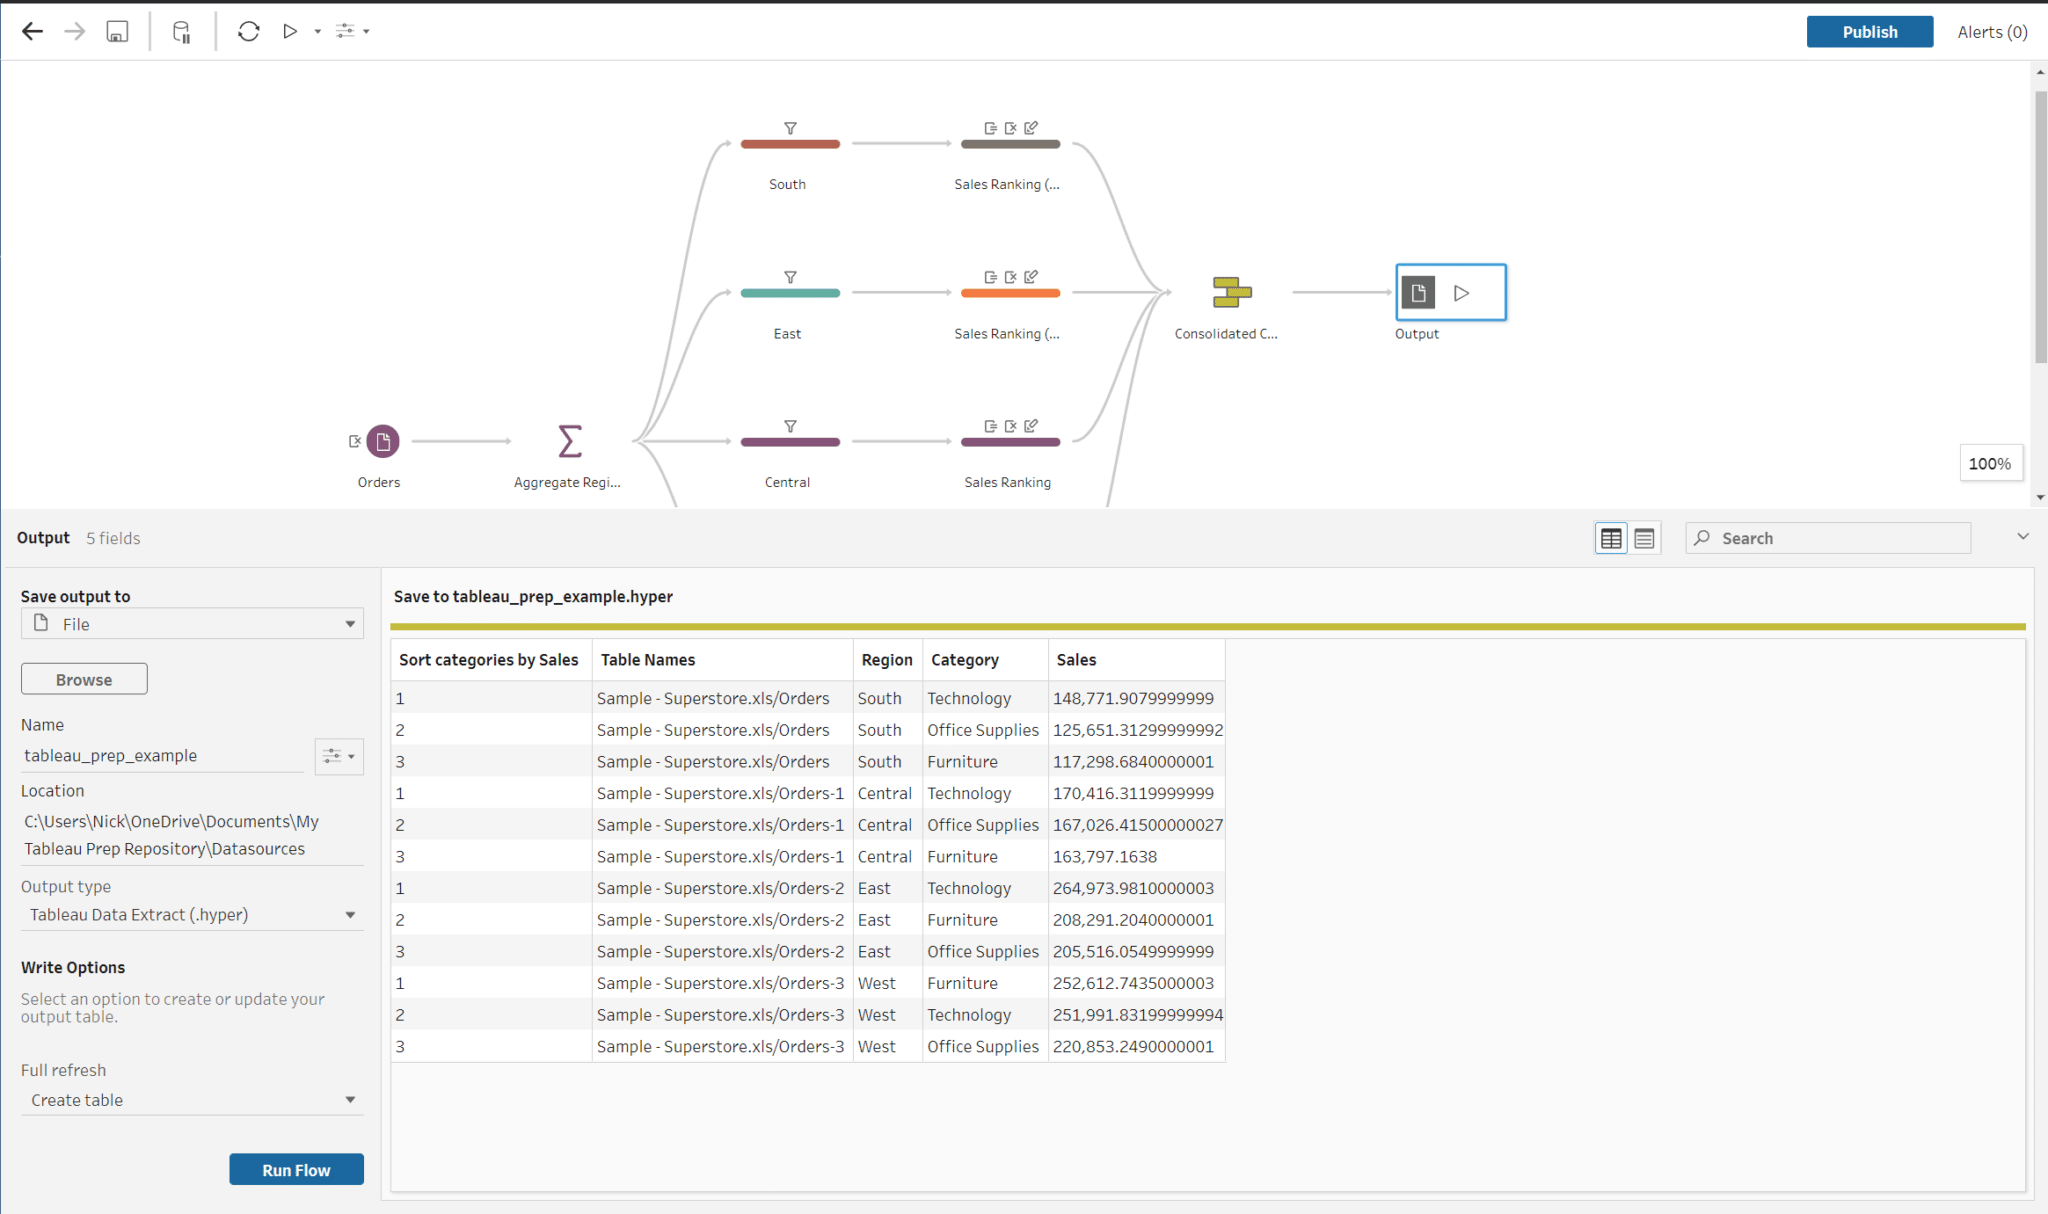
Task: Click the 100% zoom level indicator
Action: pyautogui.click(x=1990, y=463)
